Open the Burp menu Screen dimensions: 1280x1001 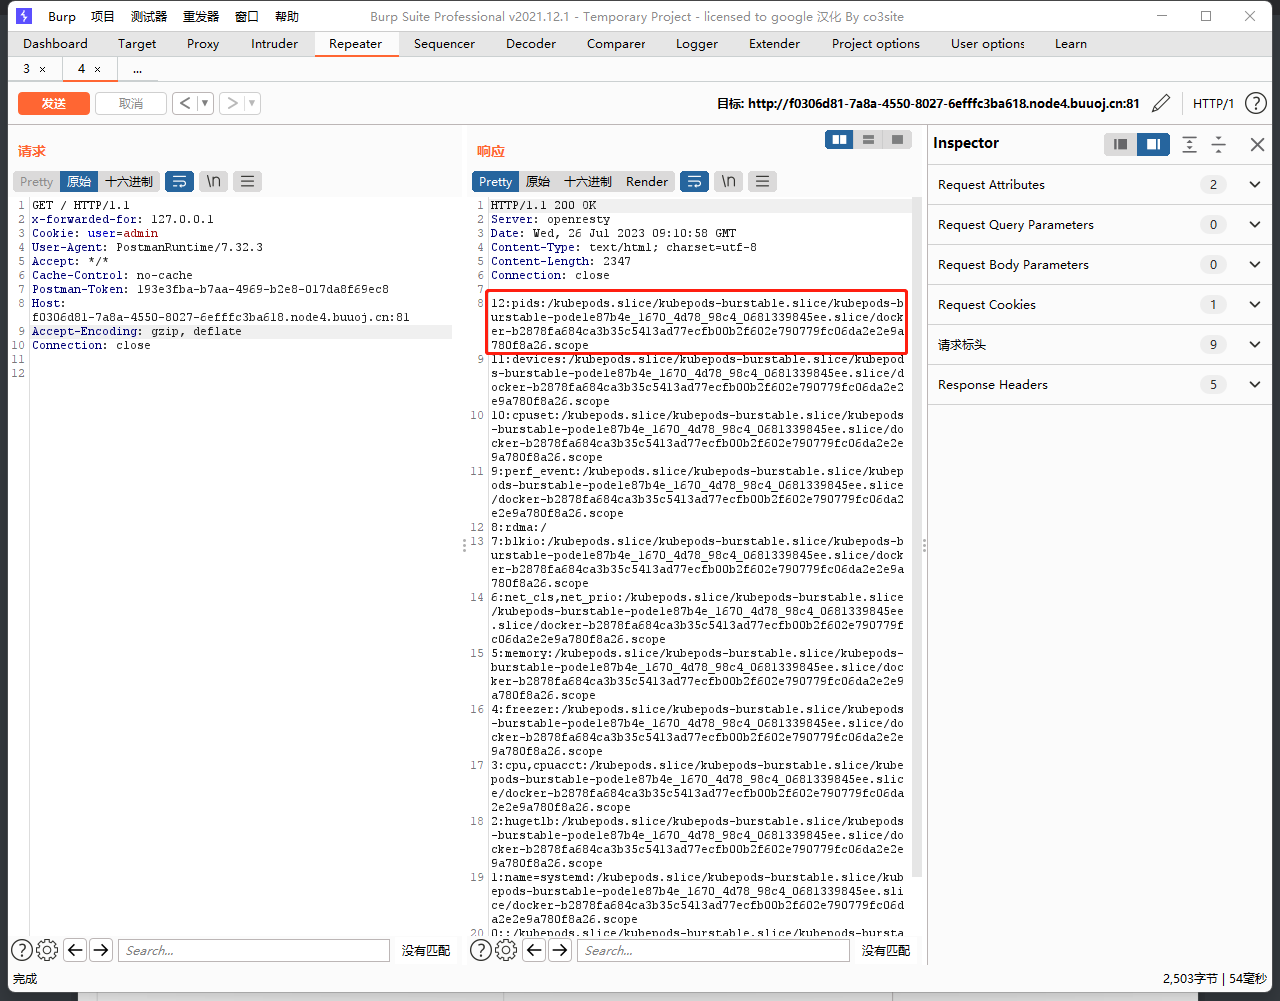coord(62,16)
